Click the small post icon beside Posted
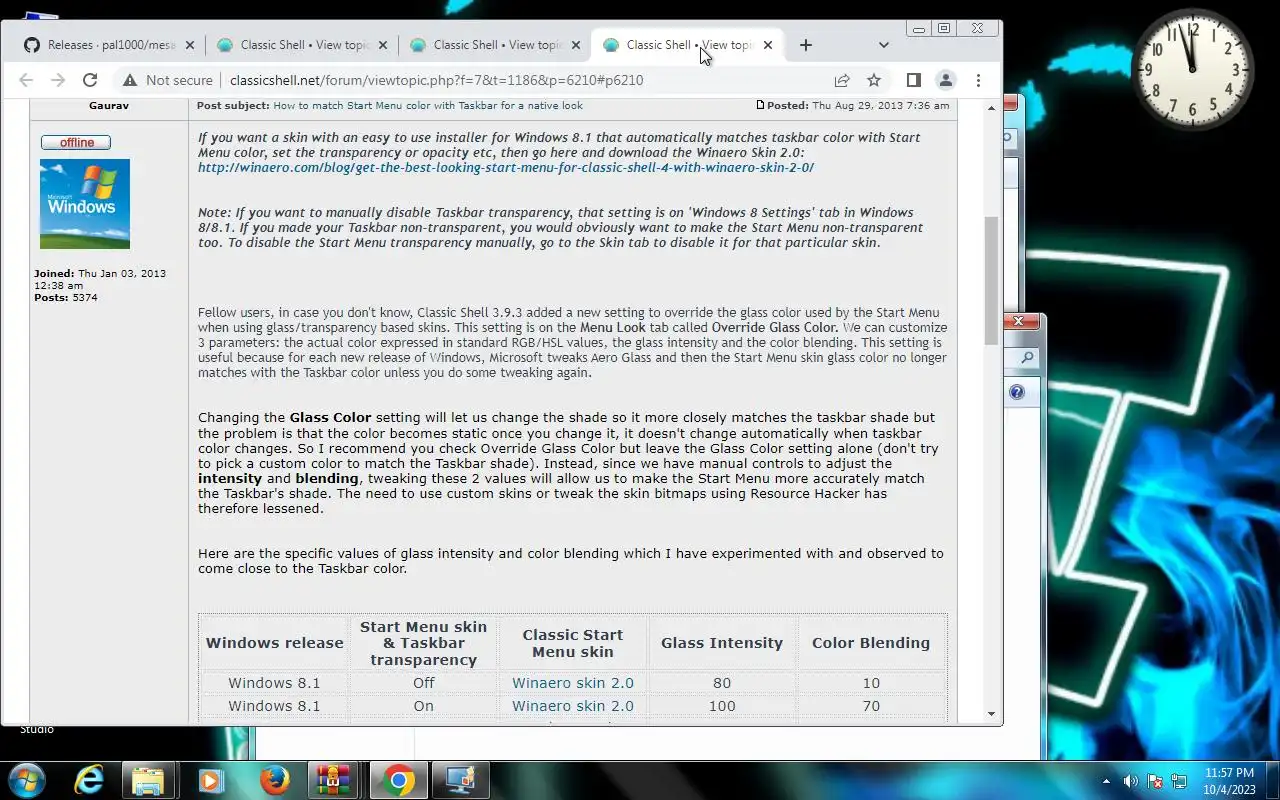Screen dimensions: 1280x800 point(760,105)
